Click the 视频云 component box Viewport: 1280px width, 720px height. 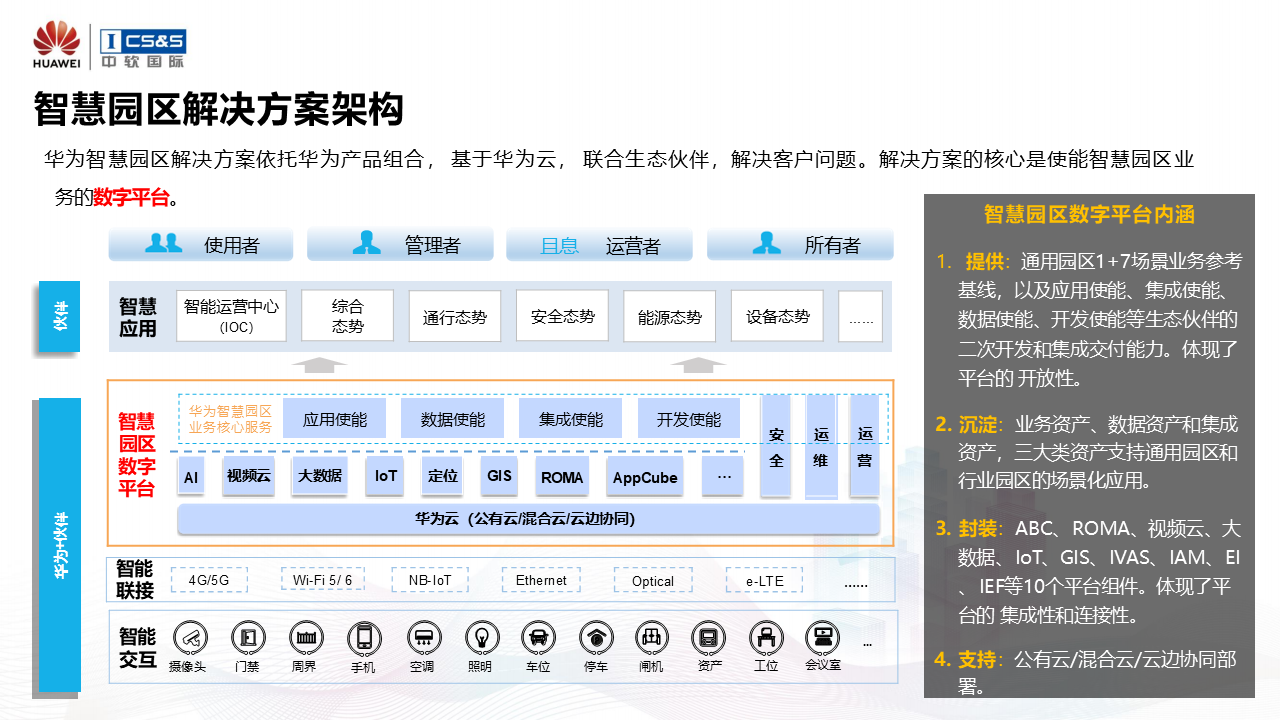[x=248, y=476]
